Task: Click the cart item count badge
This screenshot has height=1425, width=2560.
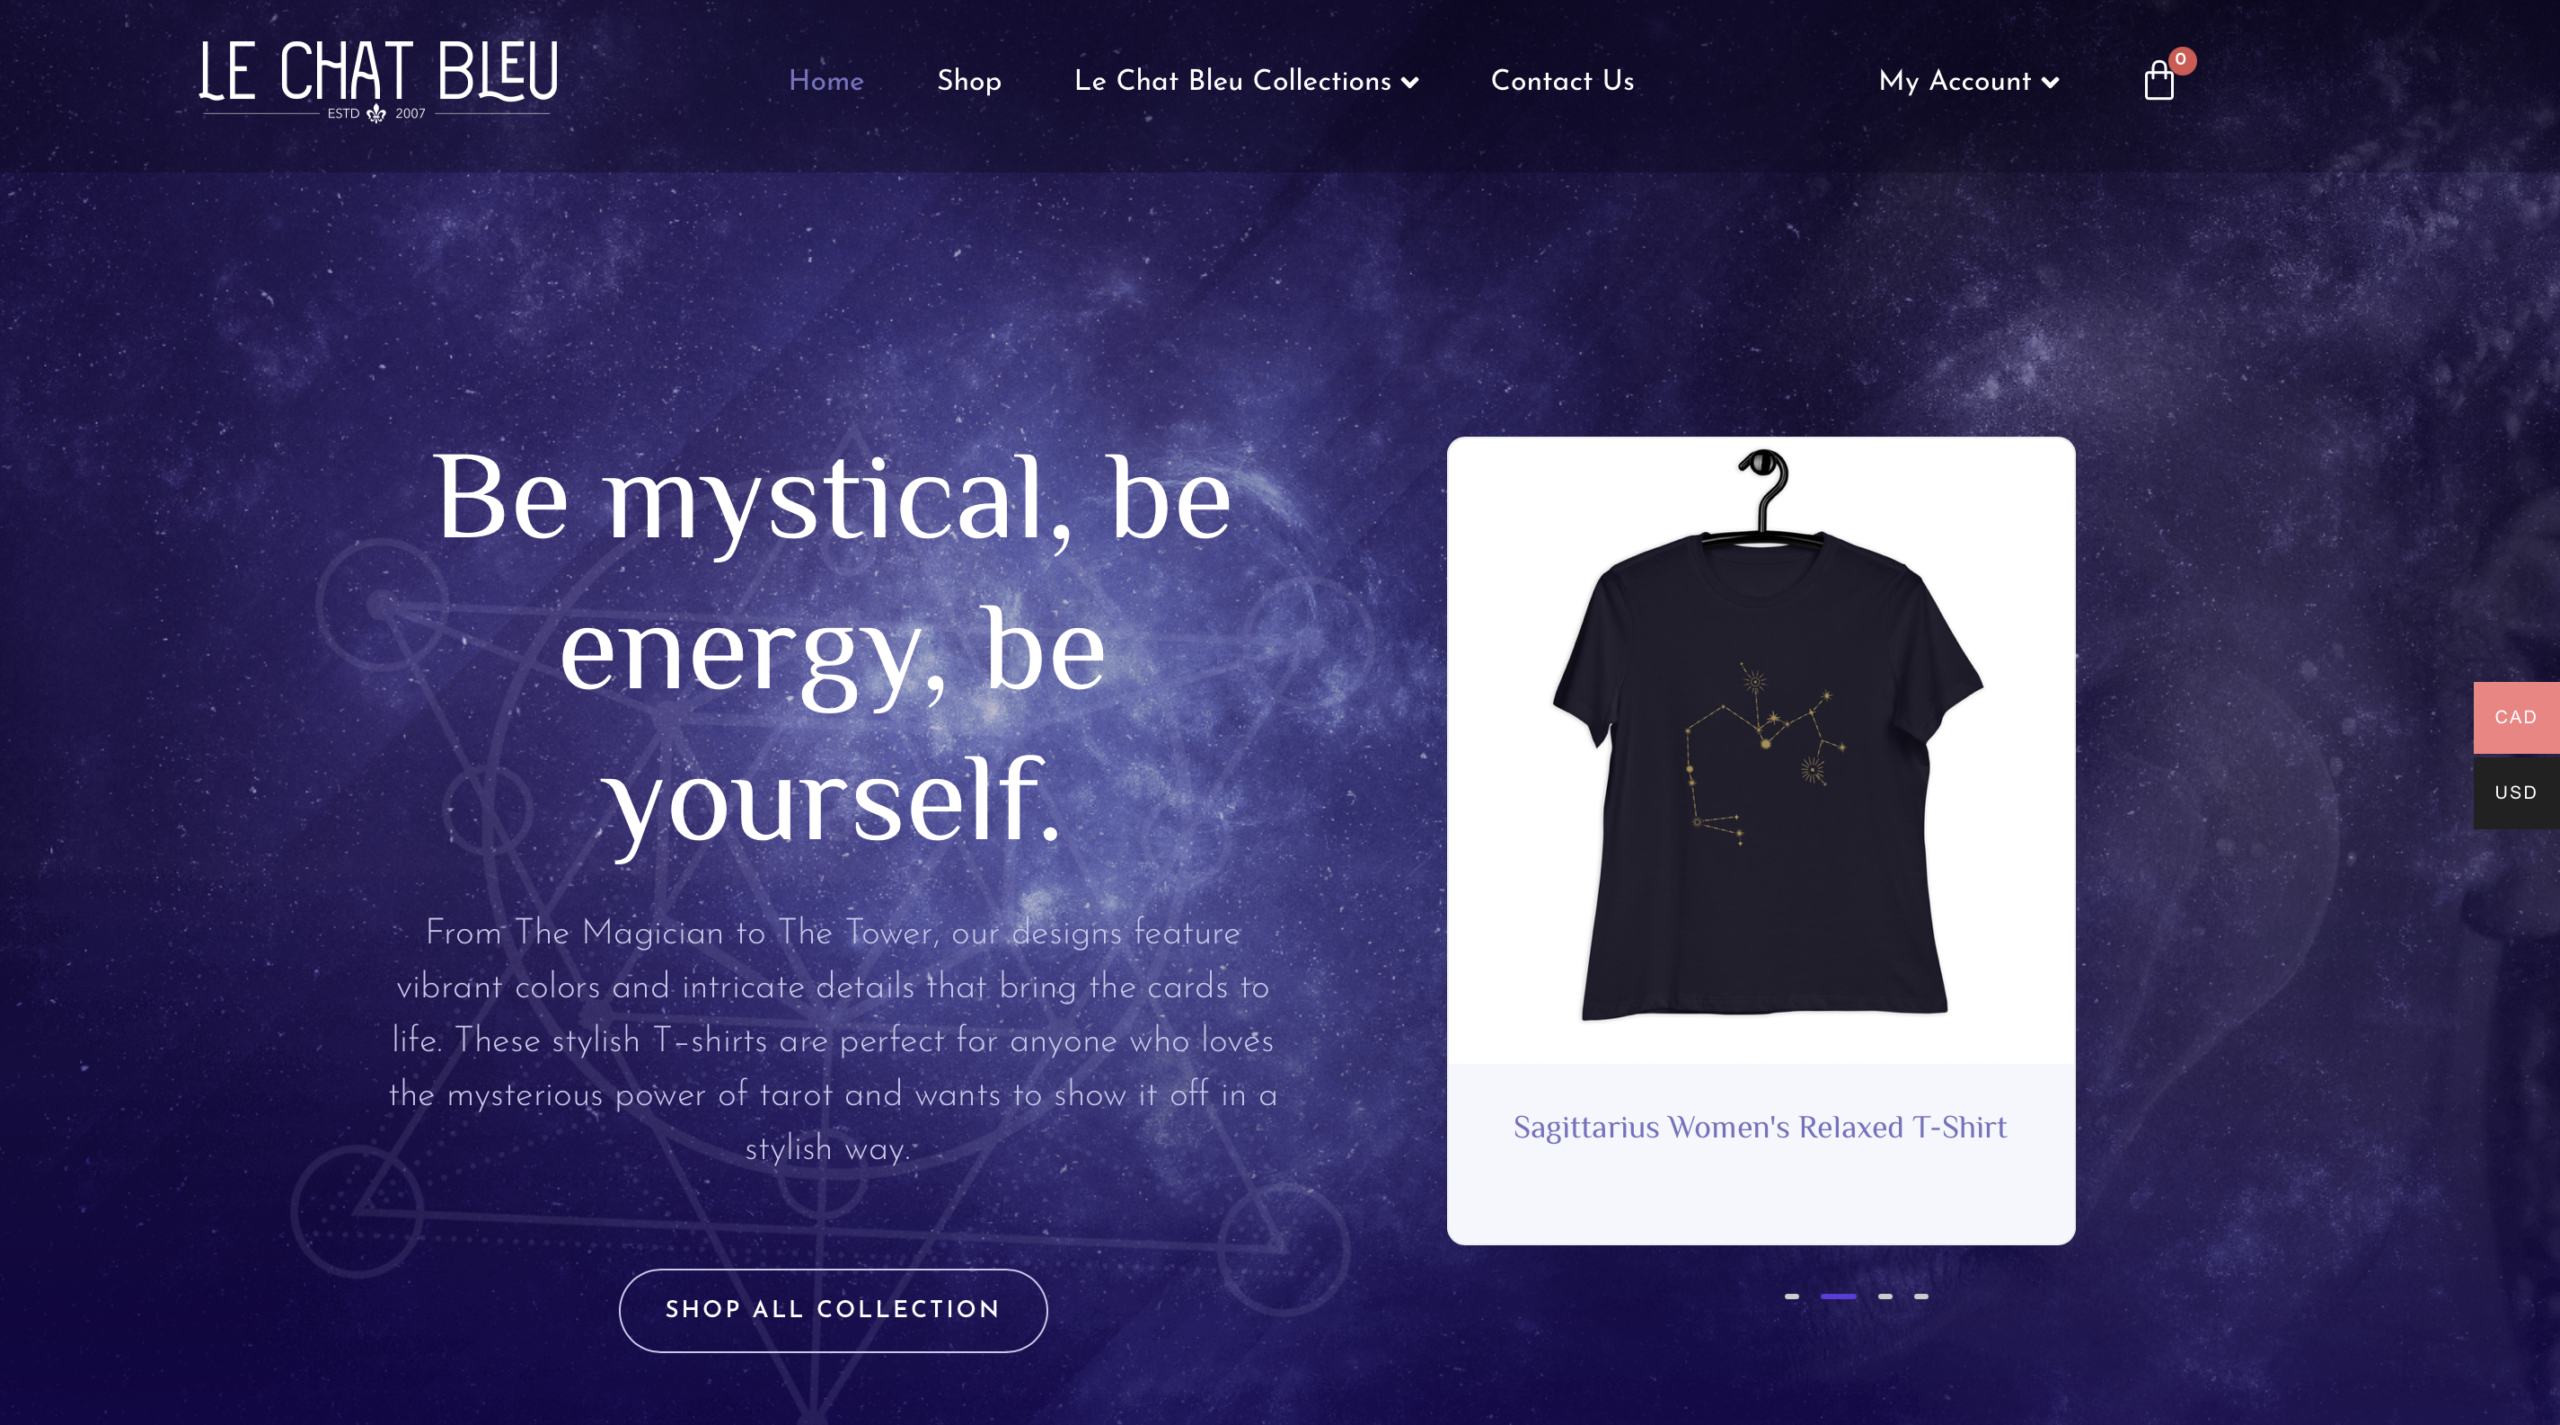Action: tap(2181, 60)
